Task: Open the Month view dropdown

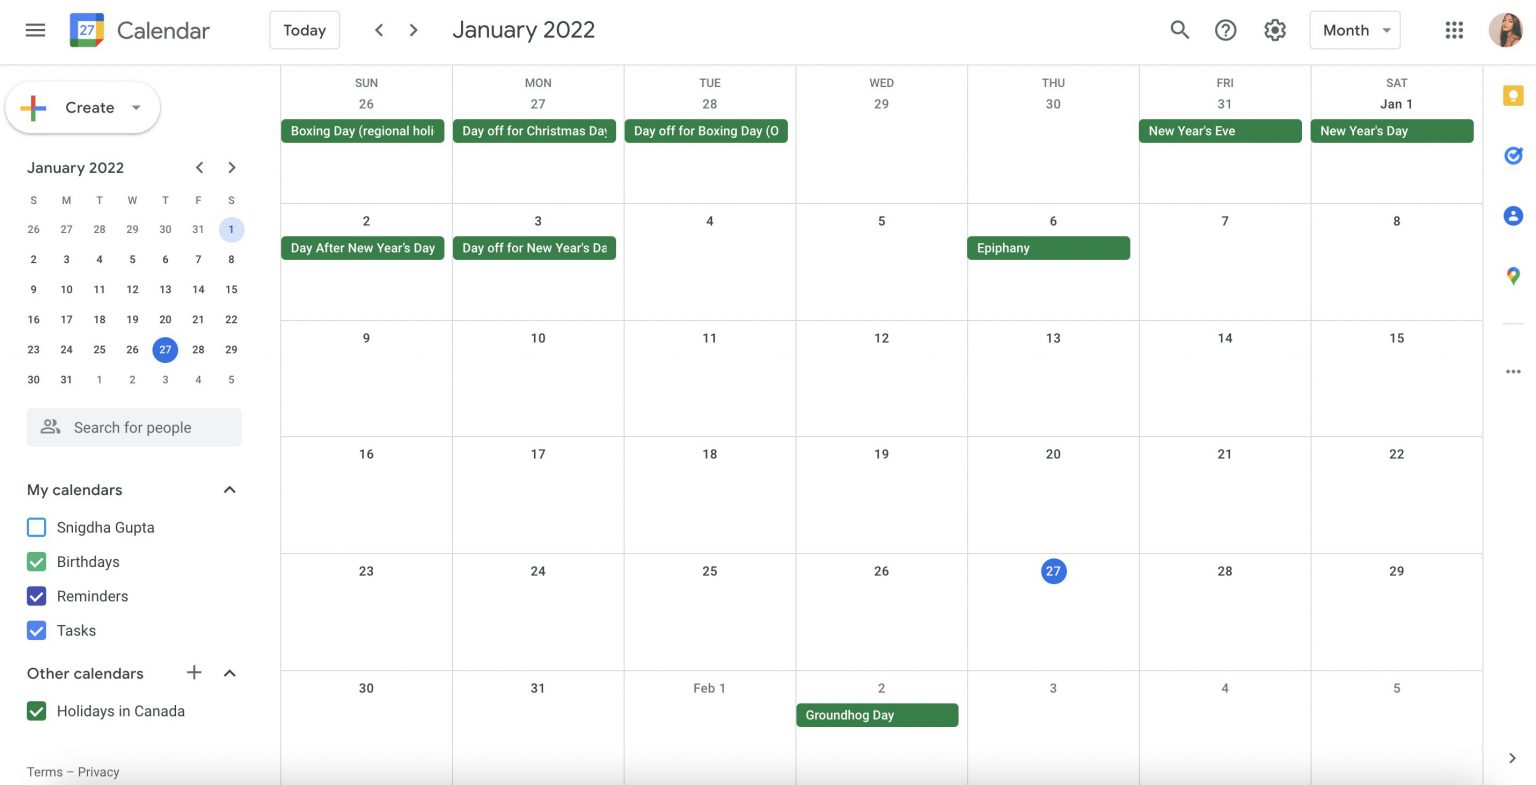Action: pos(1355,30)
